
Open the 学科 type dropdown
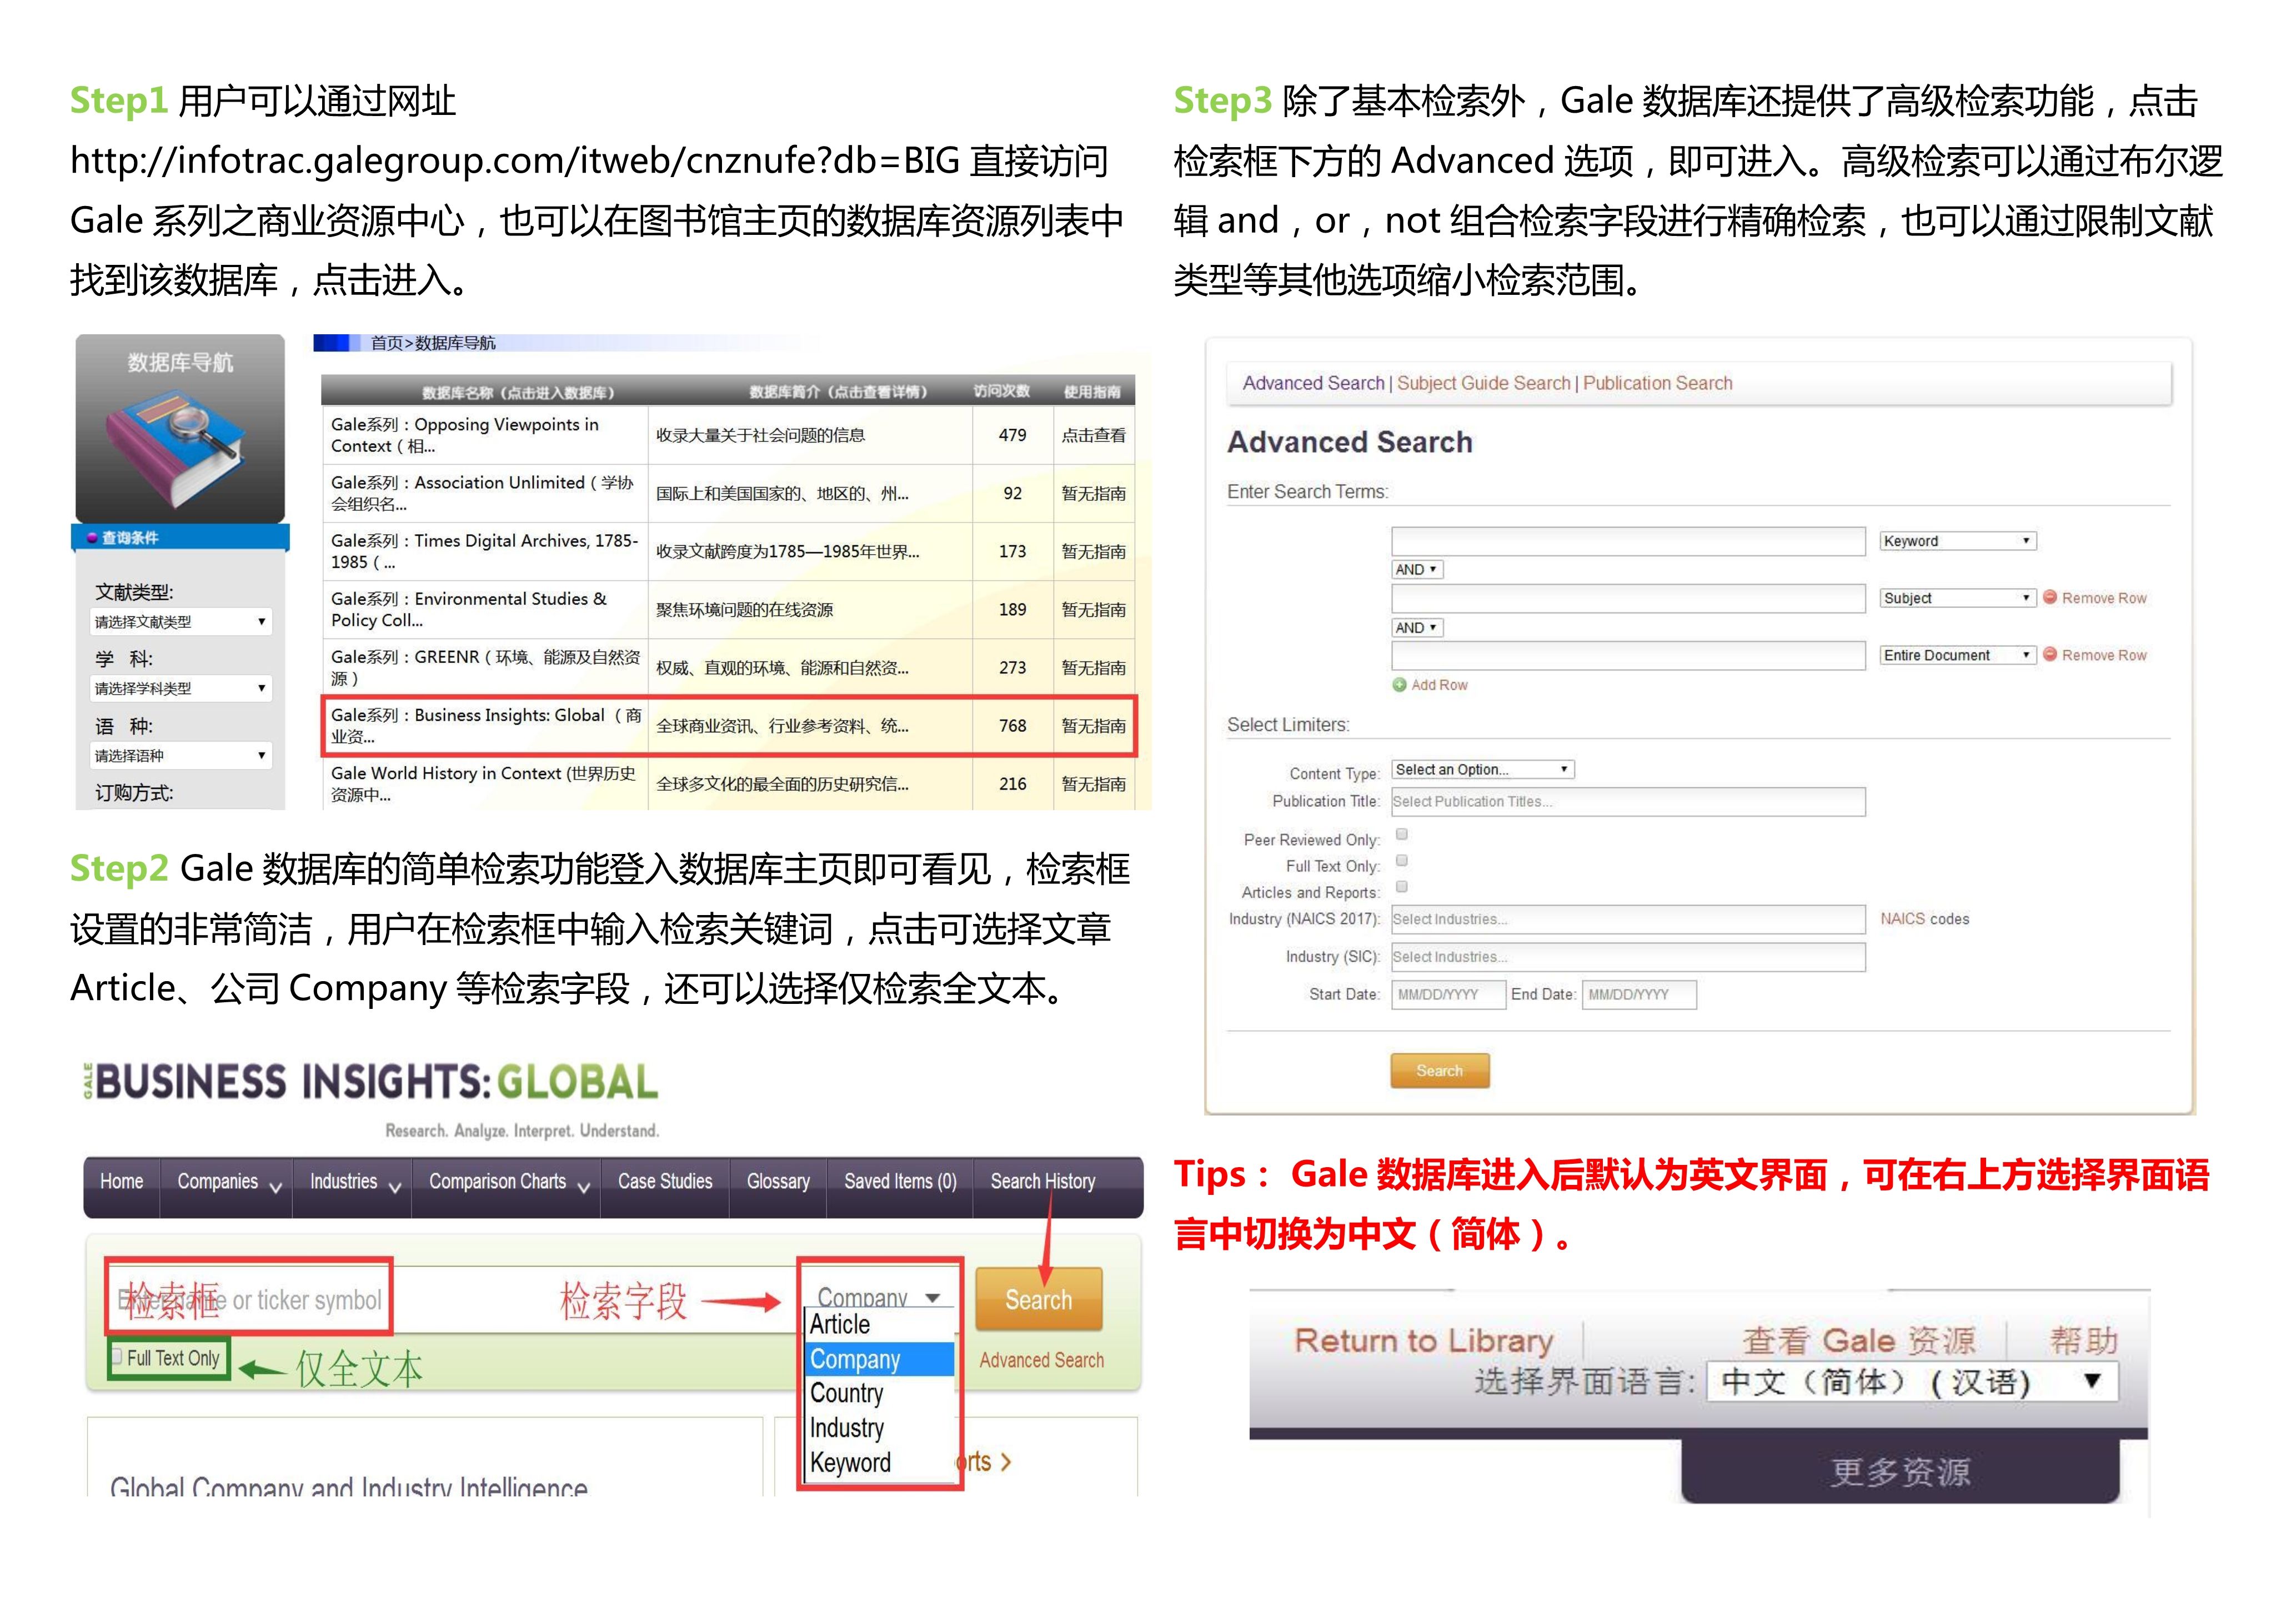click(180, 688)
